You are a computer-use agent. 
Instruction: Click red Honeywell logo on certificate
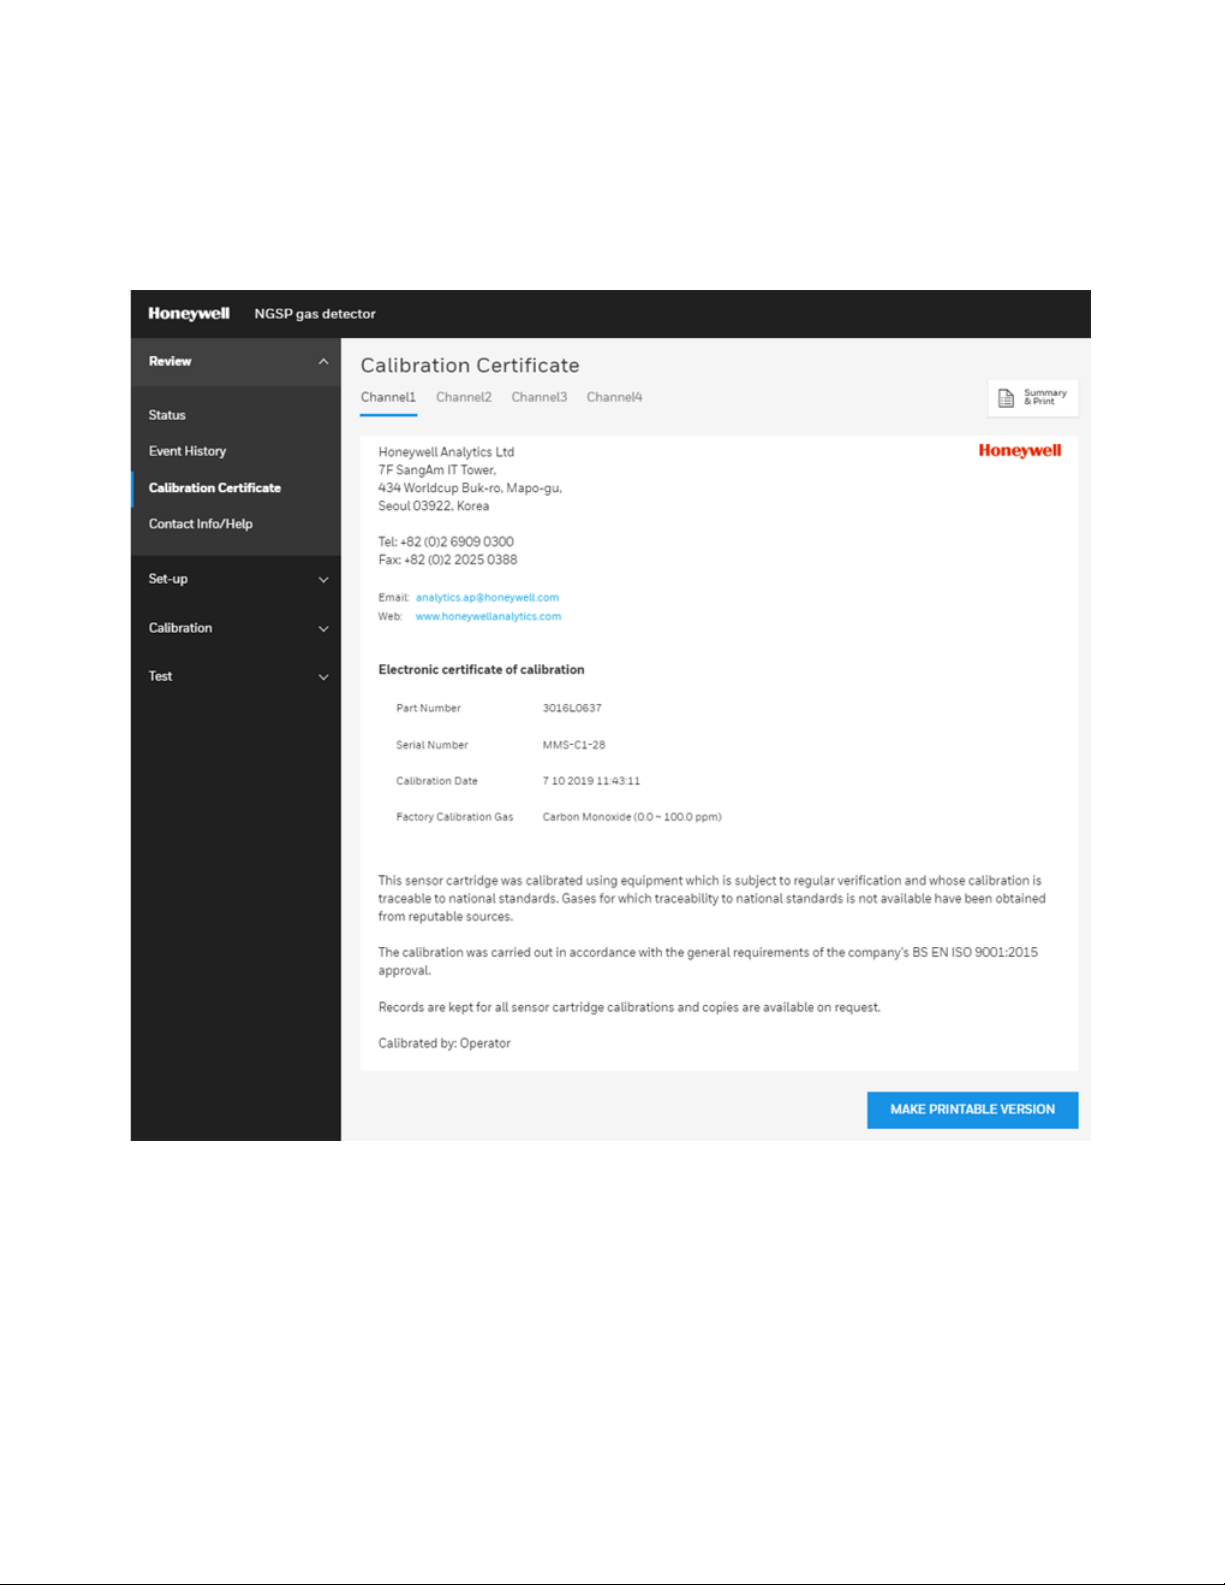coord(1020,450)
